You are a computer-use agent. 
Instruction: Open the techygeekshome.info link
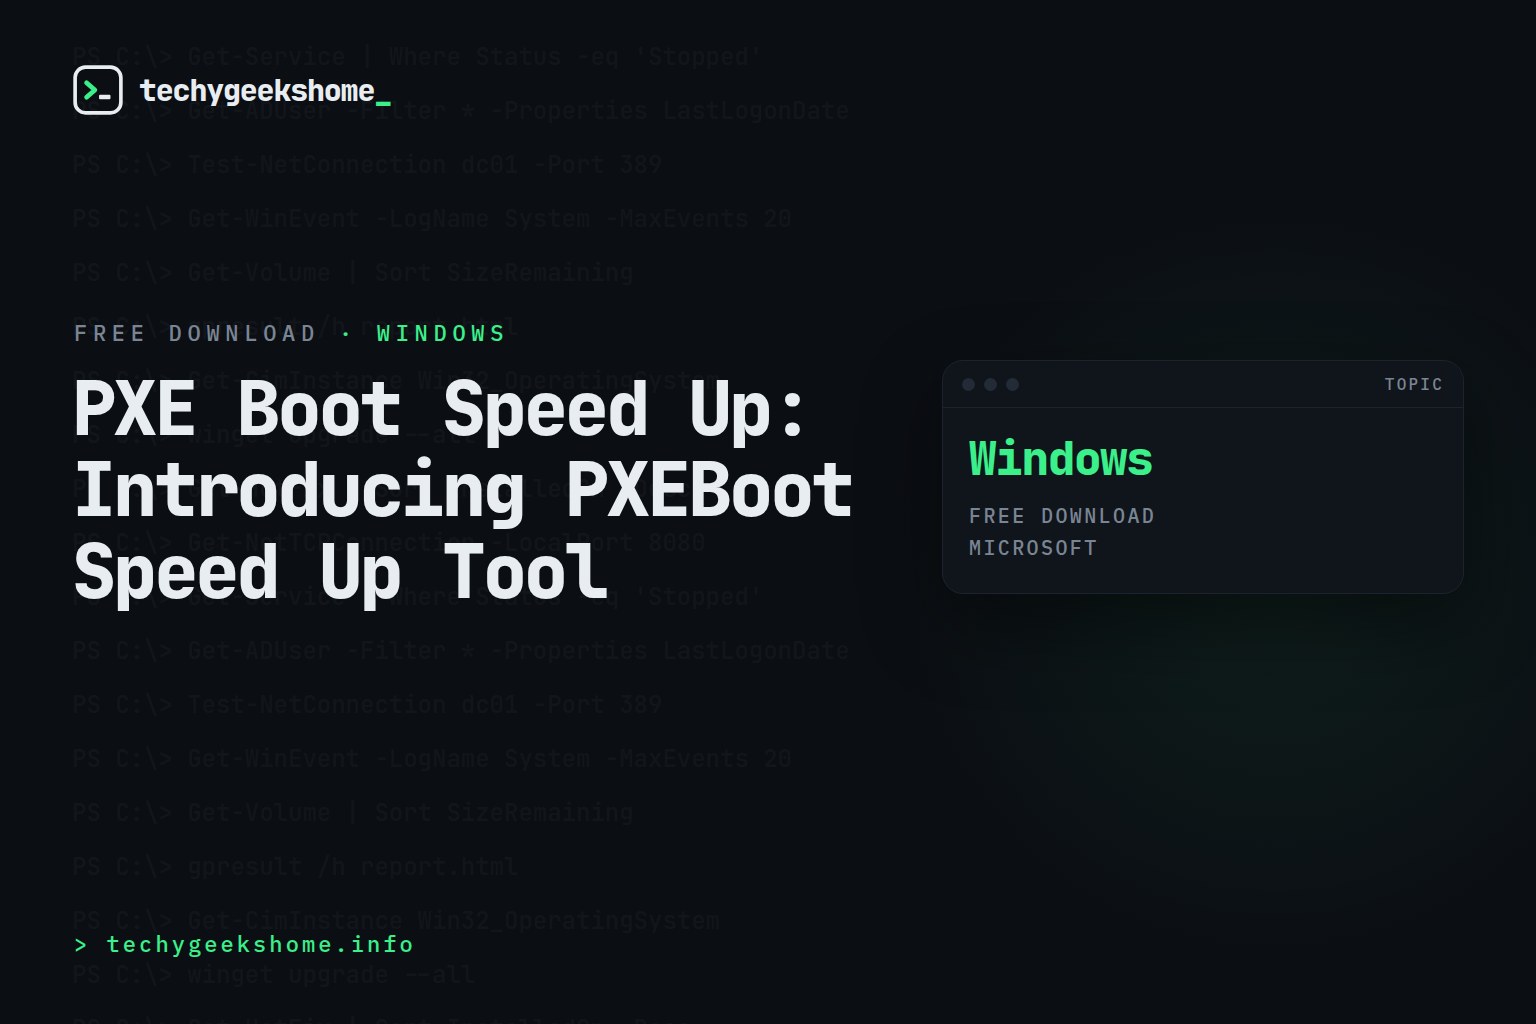pyautogui.click(x=244, y=944)
